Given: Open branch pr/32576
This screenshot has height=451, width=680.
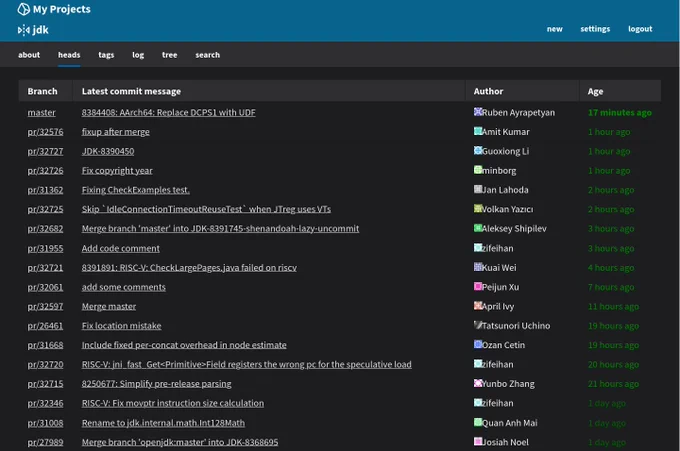Looking at the screenshot, I should pyautogui.click(x=46, y=132).
